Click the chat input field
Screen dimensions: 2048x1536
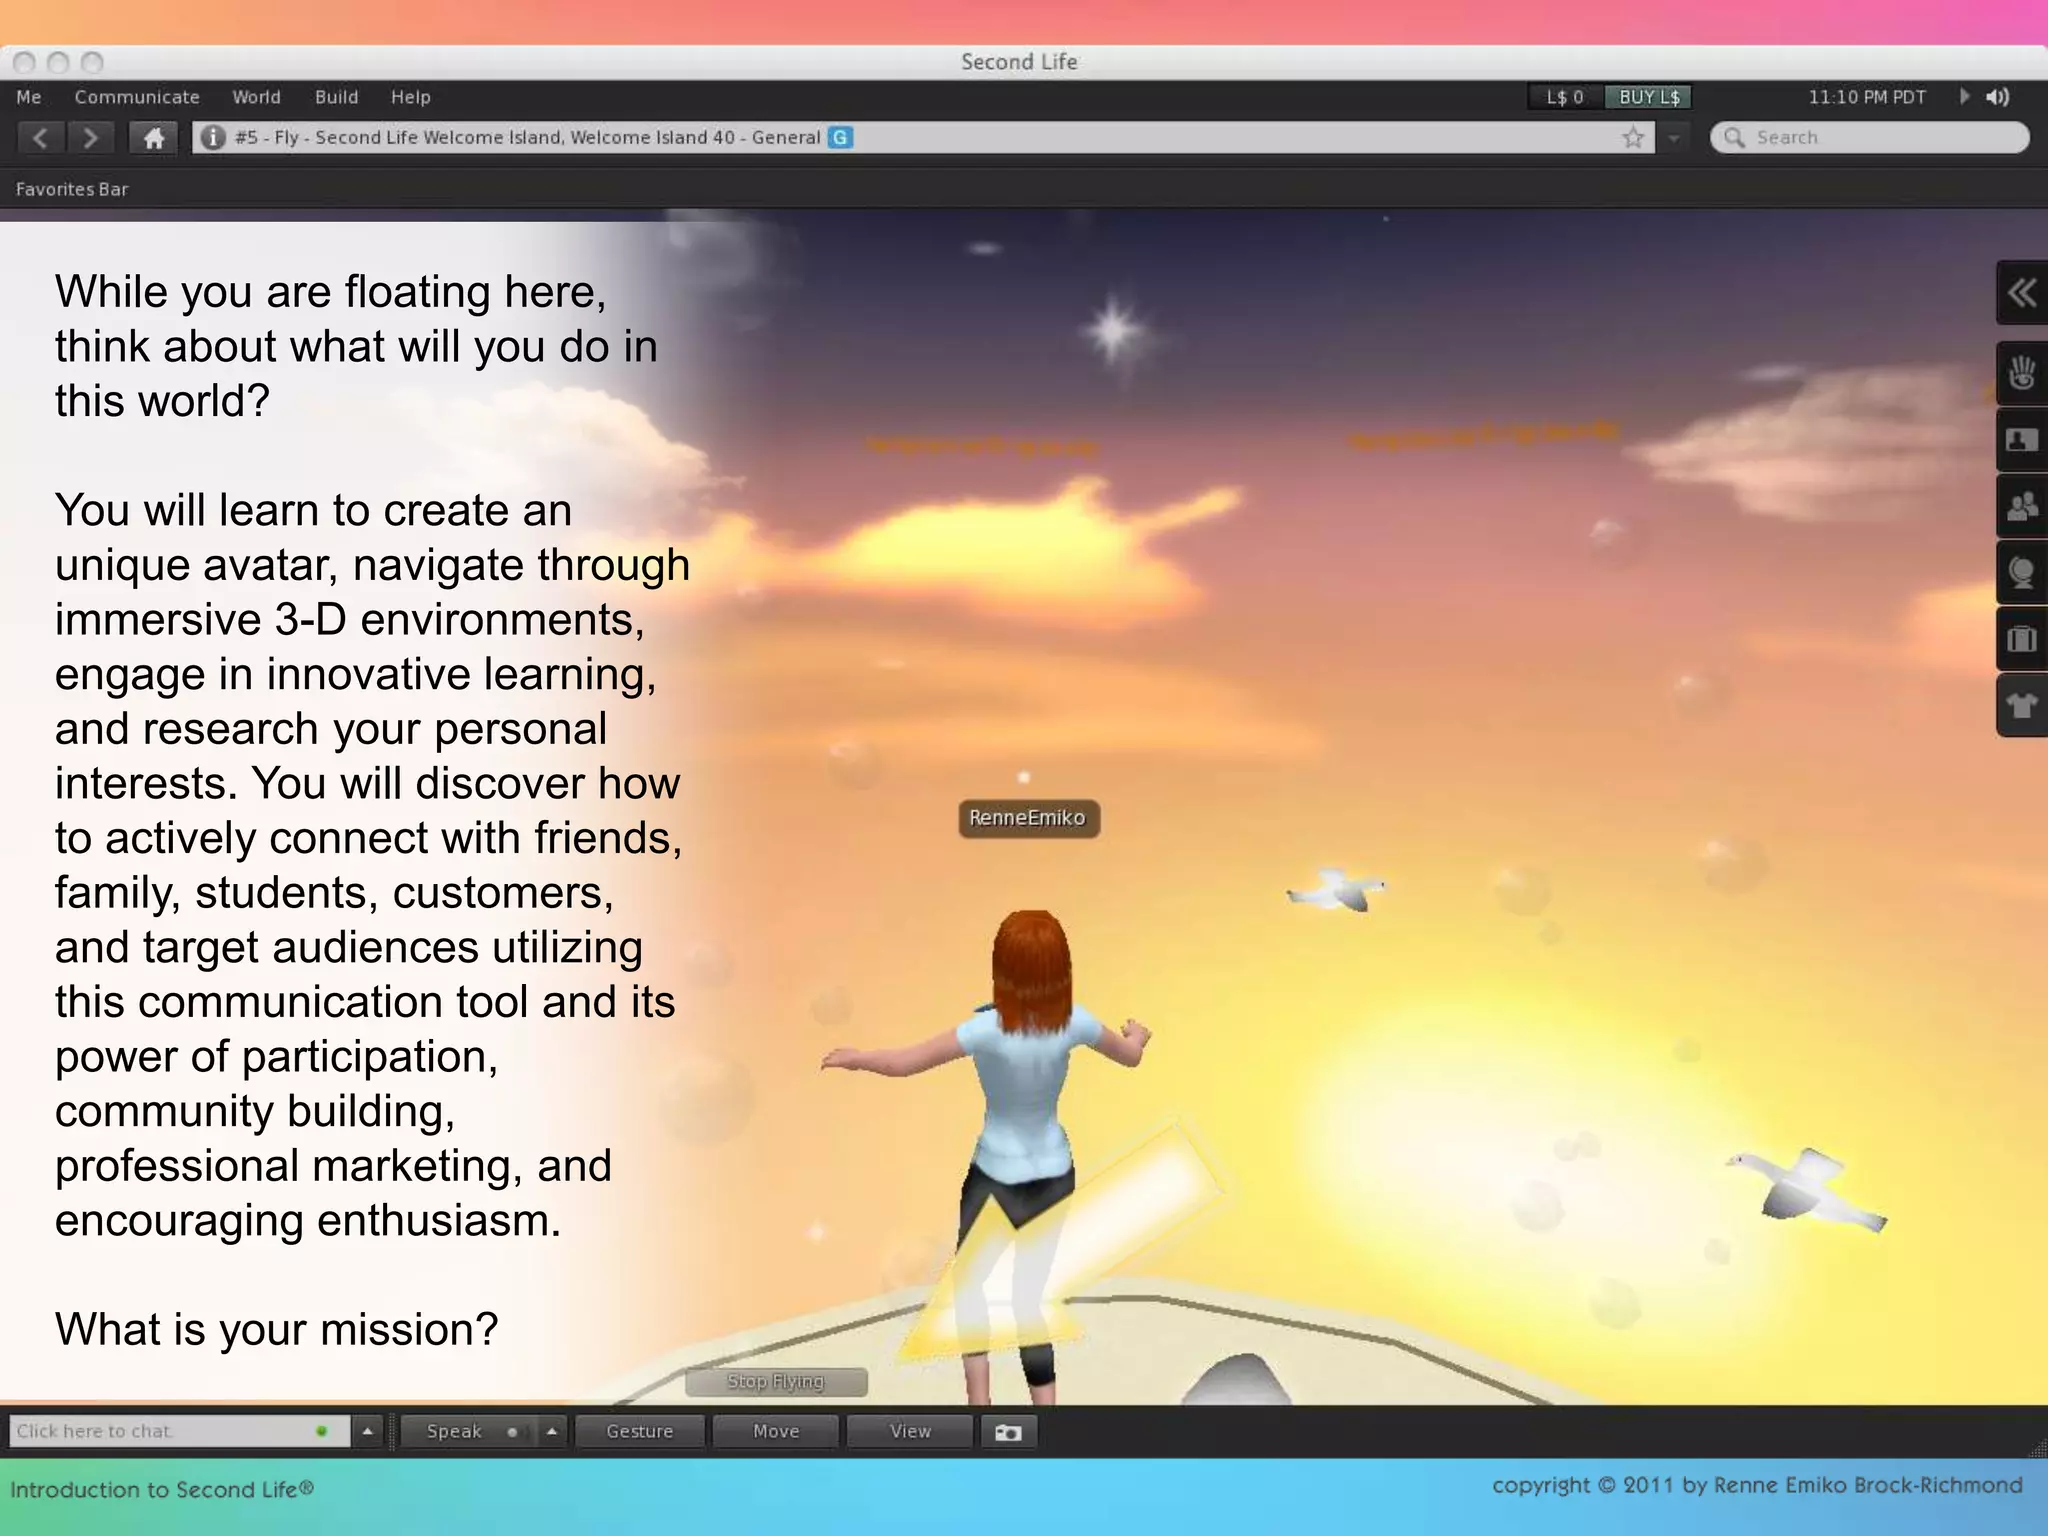[180, 1431]
